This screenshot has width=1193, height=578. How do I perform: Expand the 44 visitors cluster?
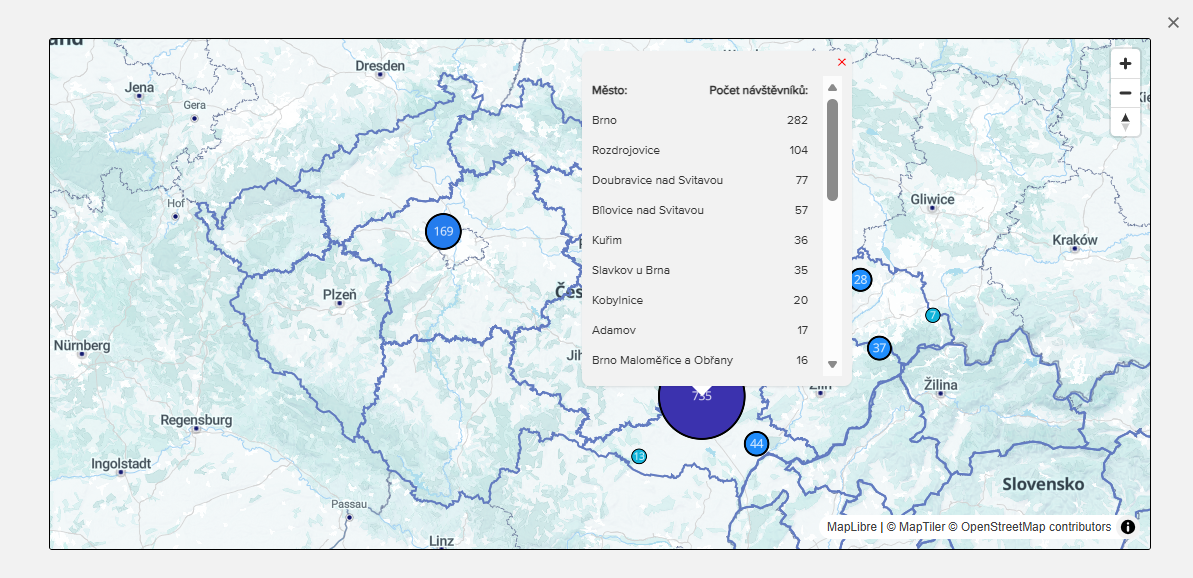756,444
